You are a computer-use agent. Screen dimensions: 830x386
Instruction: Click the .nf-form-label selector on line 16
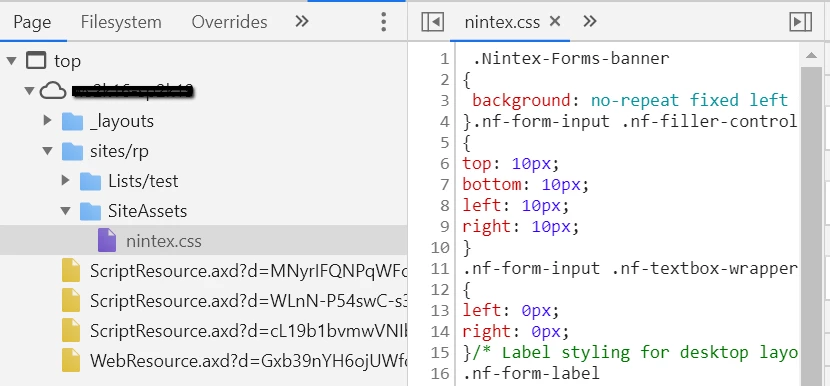[531, 373]
